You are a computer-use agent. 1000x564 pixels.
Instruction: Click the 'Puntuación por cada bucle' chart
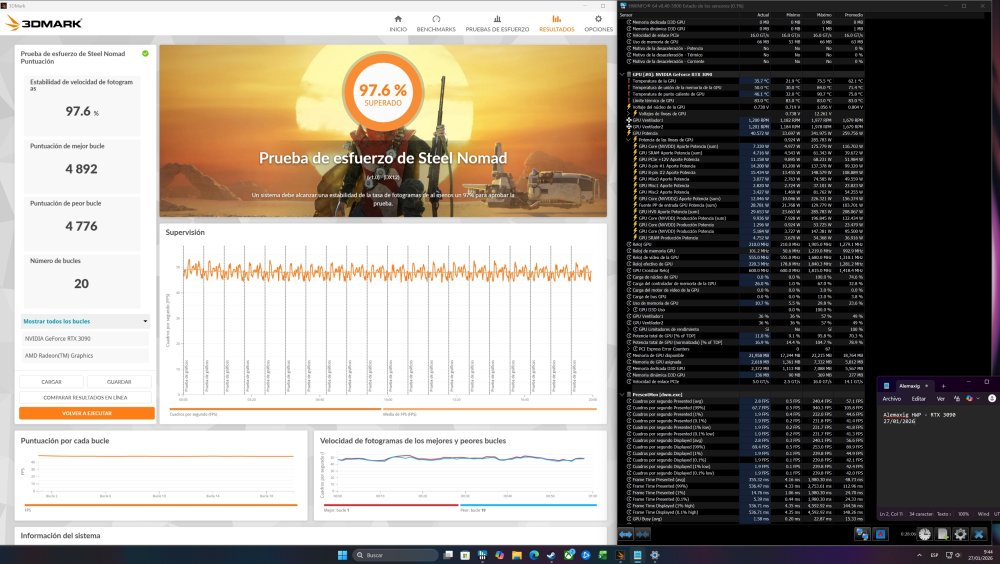coord(161,475)
